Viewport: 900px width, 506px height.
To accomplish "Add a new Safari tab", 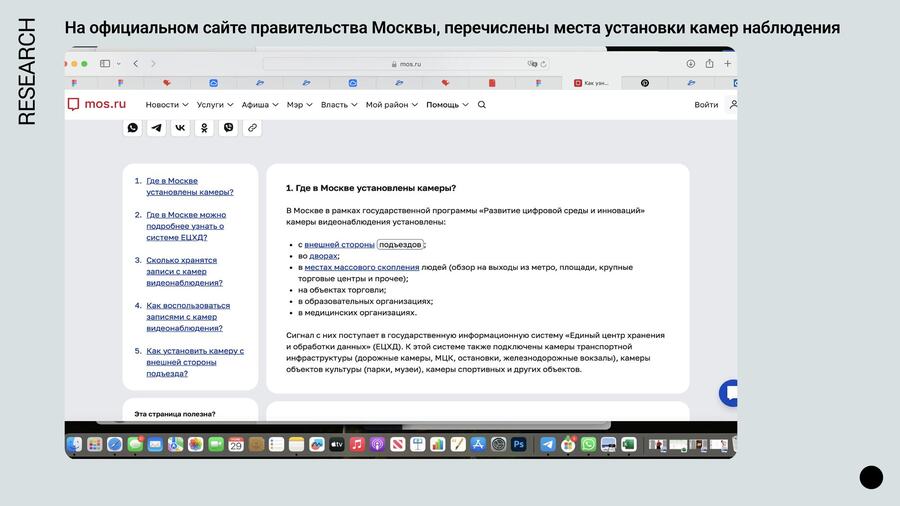I will click(728, 64).
